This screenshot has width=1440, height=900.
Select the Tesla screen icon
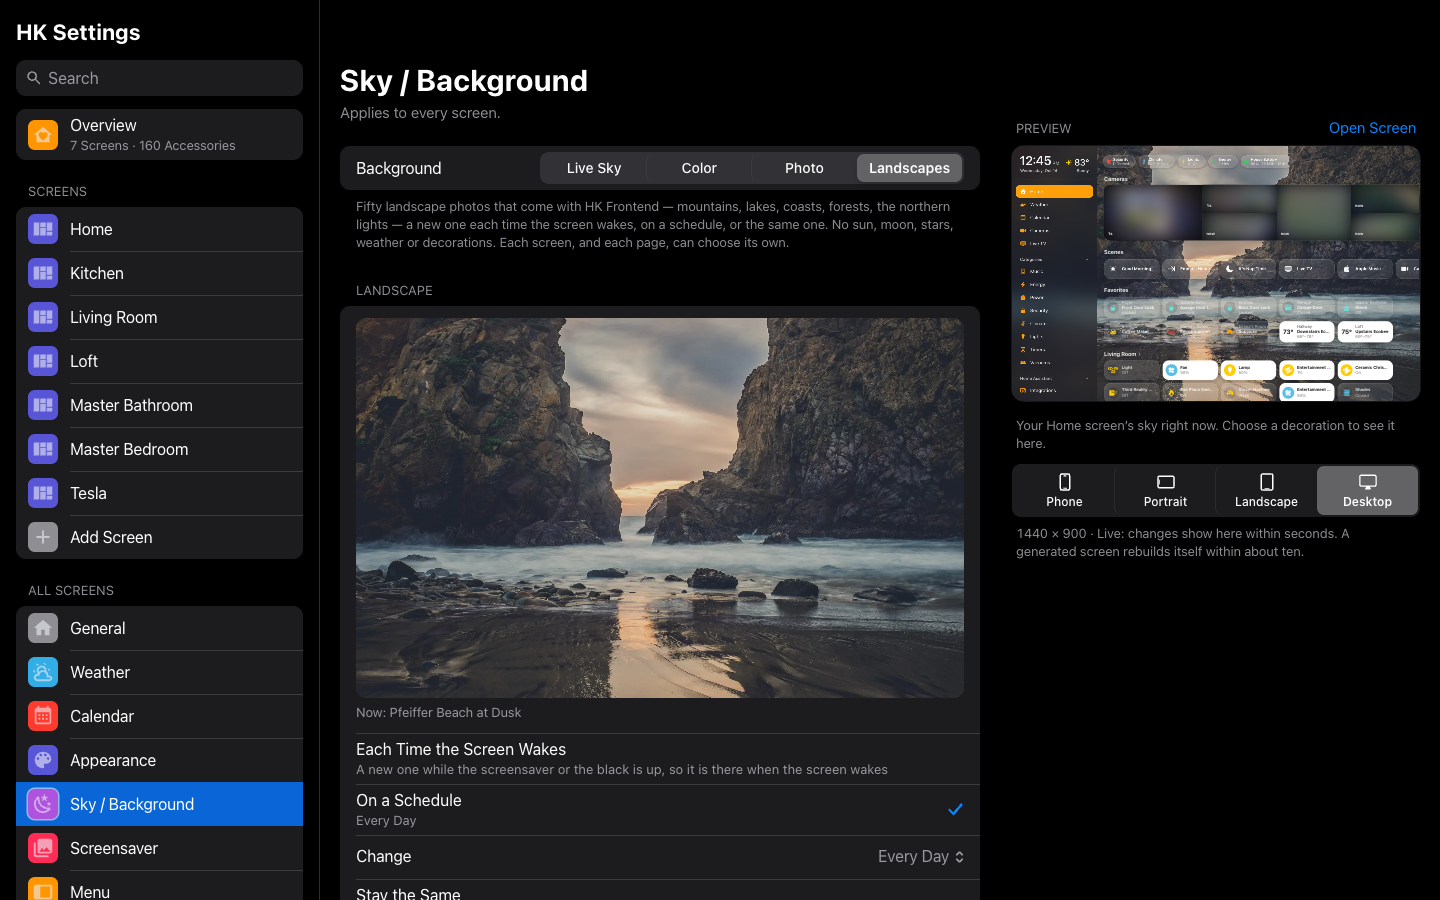point(43,493)
